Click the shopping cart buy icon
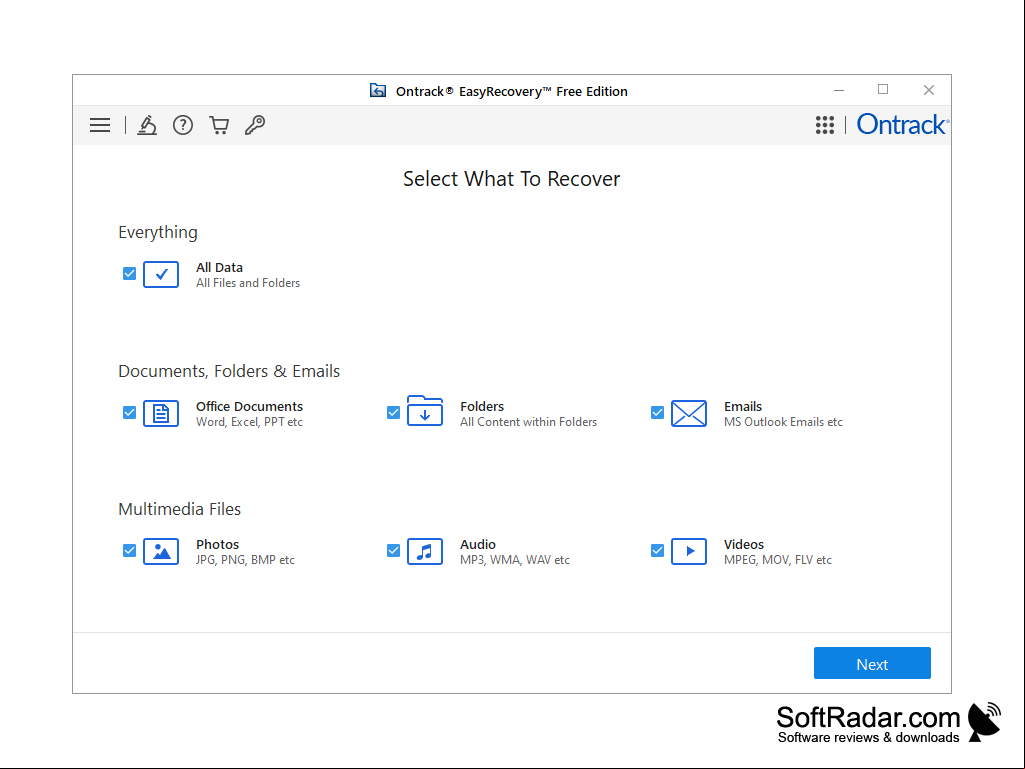 219,125
